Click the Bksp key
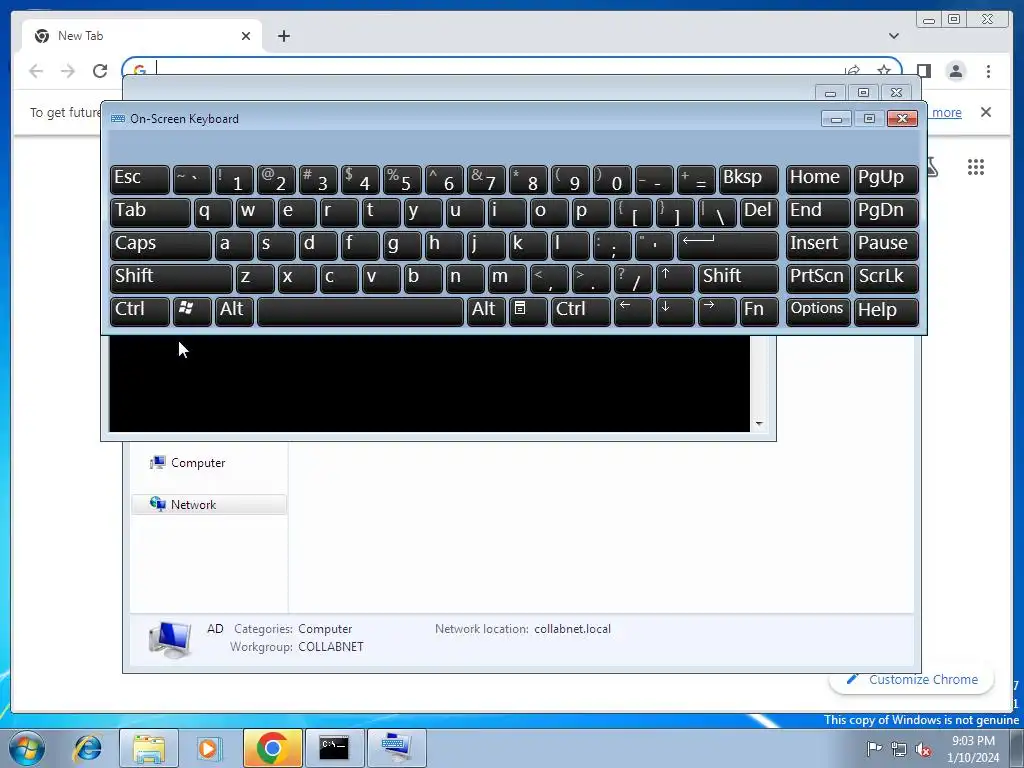This screenshot has width=1024, height=768. pyautogui.click(x=749, y=179)
